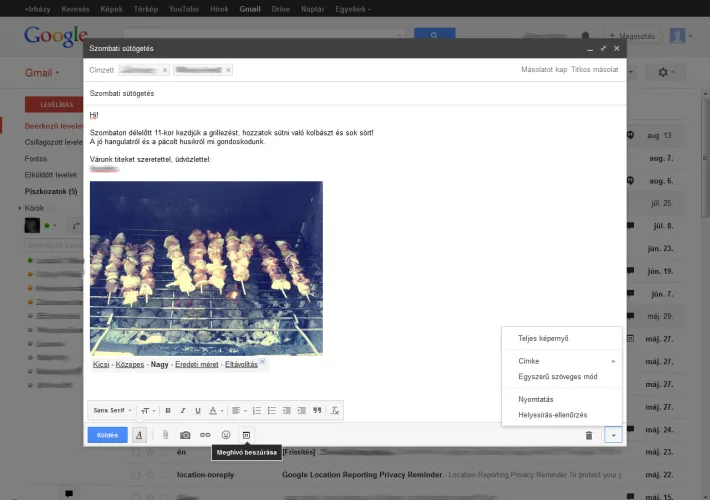Remove formatting with the Tx icon

(x=335, y=410)
